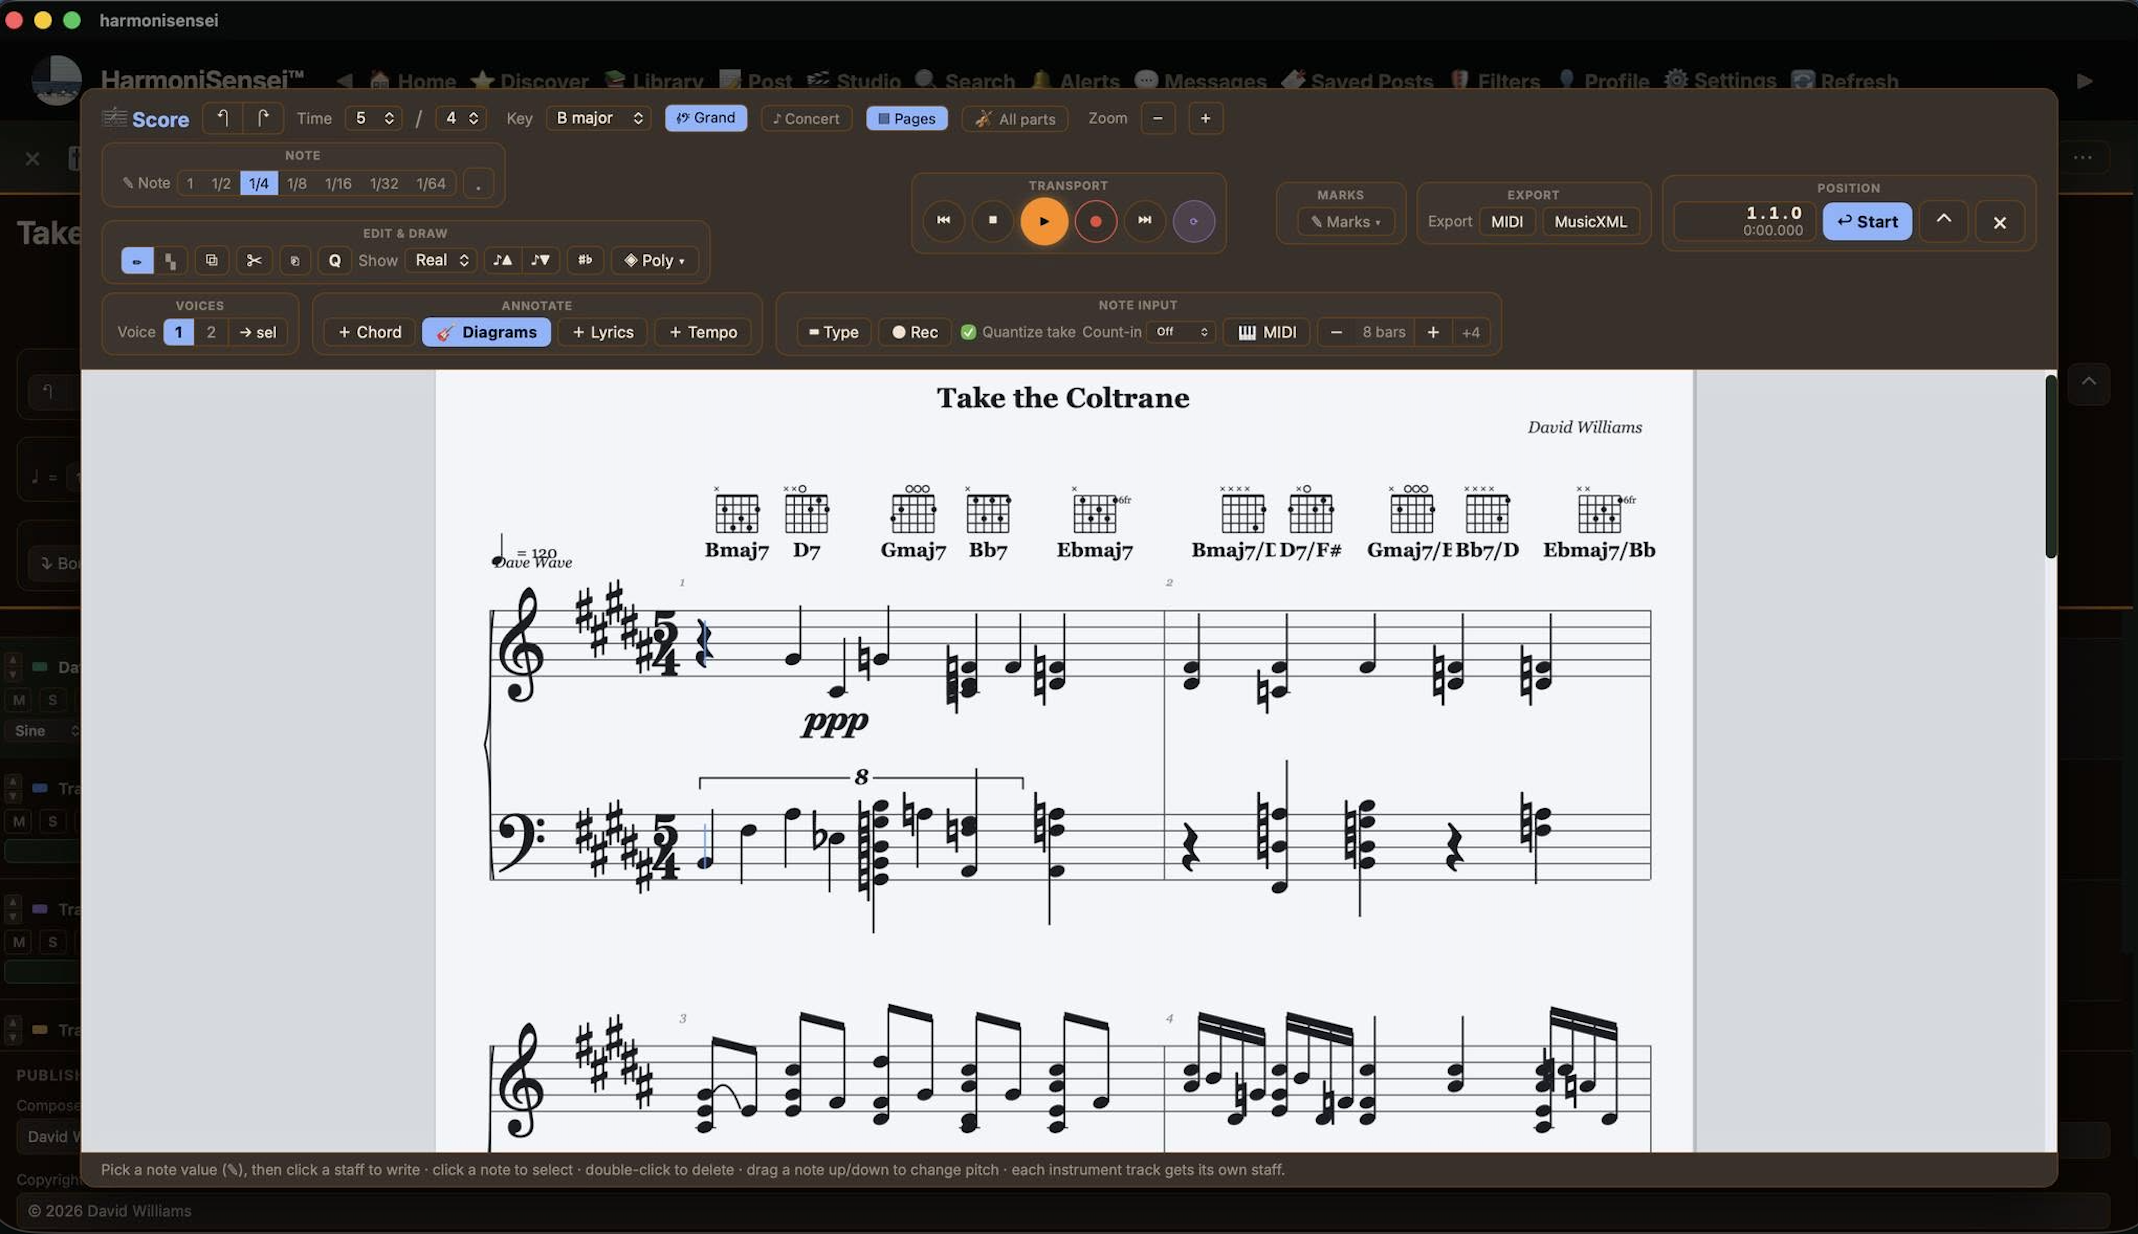Viewport: 2138px width, 1234px height.
Task: Click the Zoom plus button
Action: pos(1206,118)
